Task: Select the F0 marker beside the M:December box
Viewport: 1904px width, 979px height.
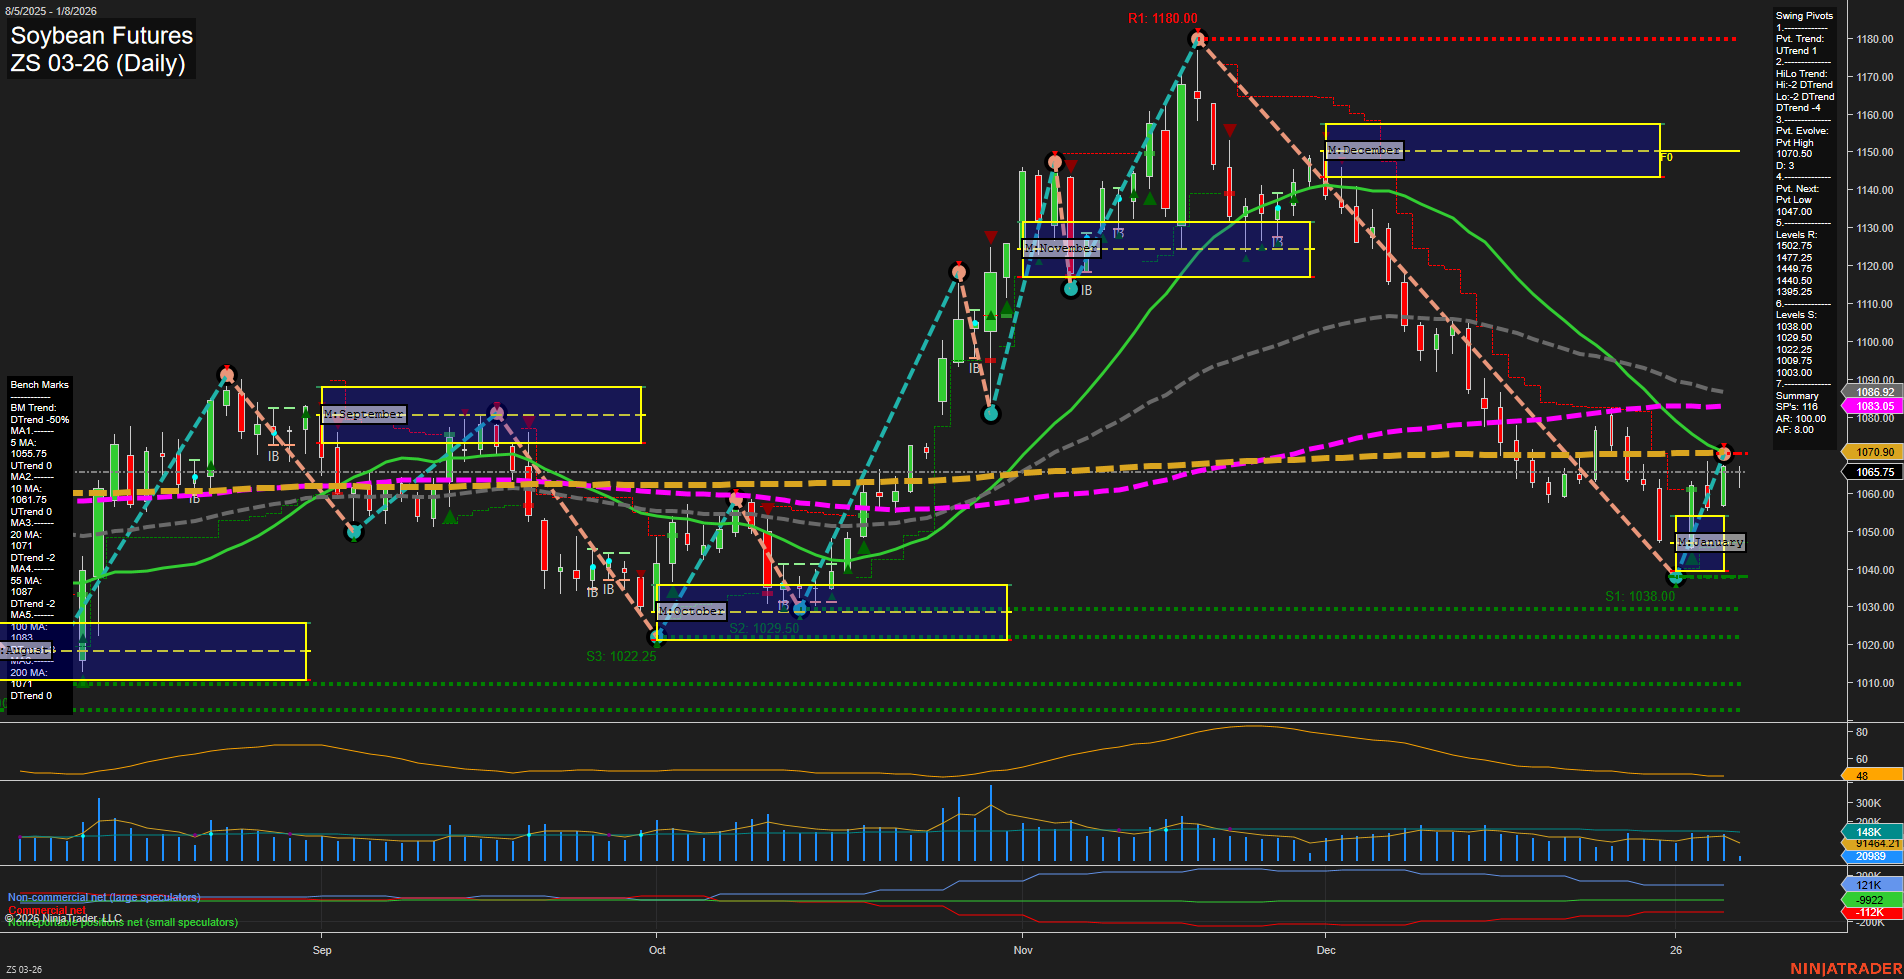Action: pos(1665,158)
